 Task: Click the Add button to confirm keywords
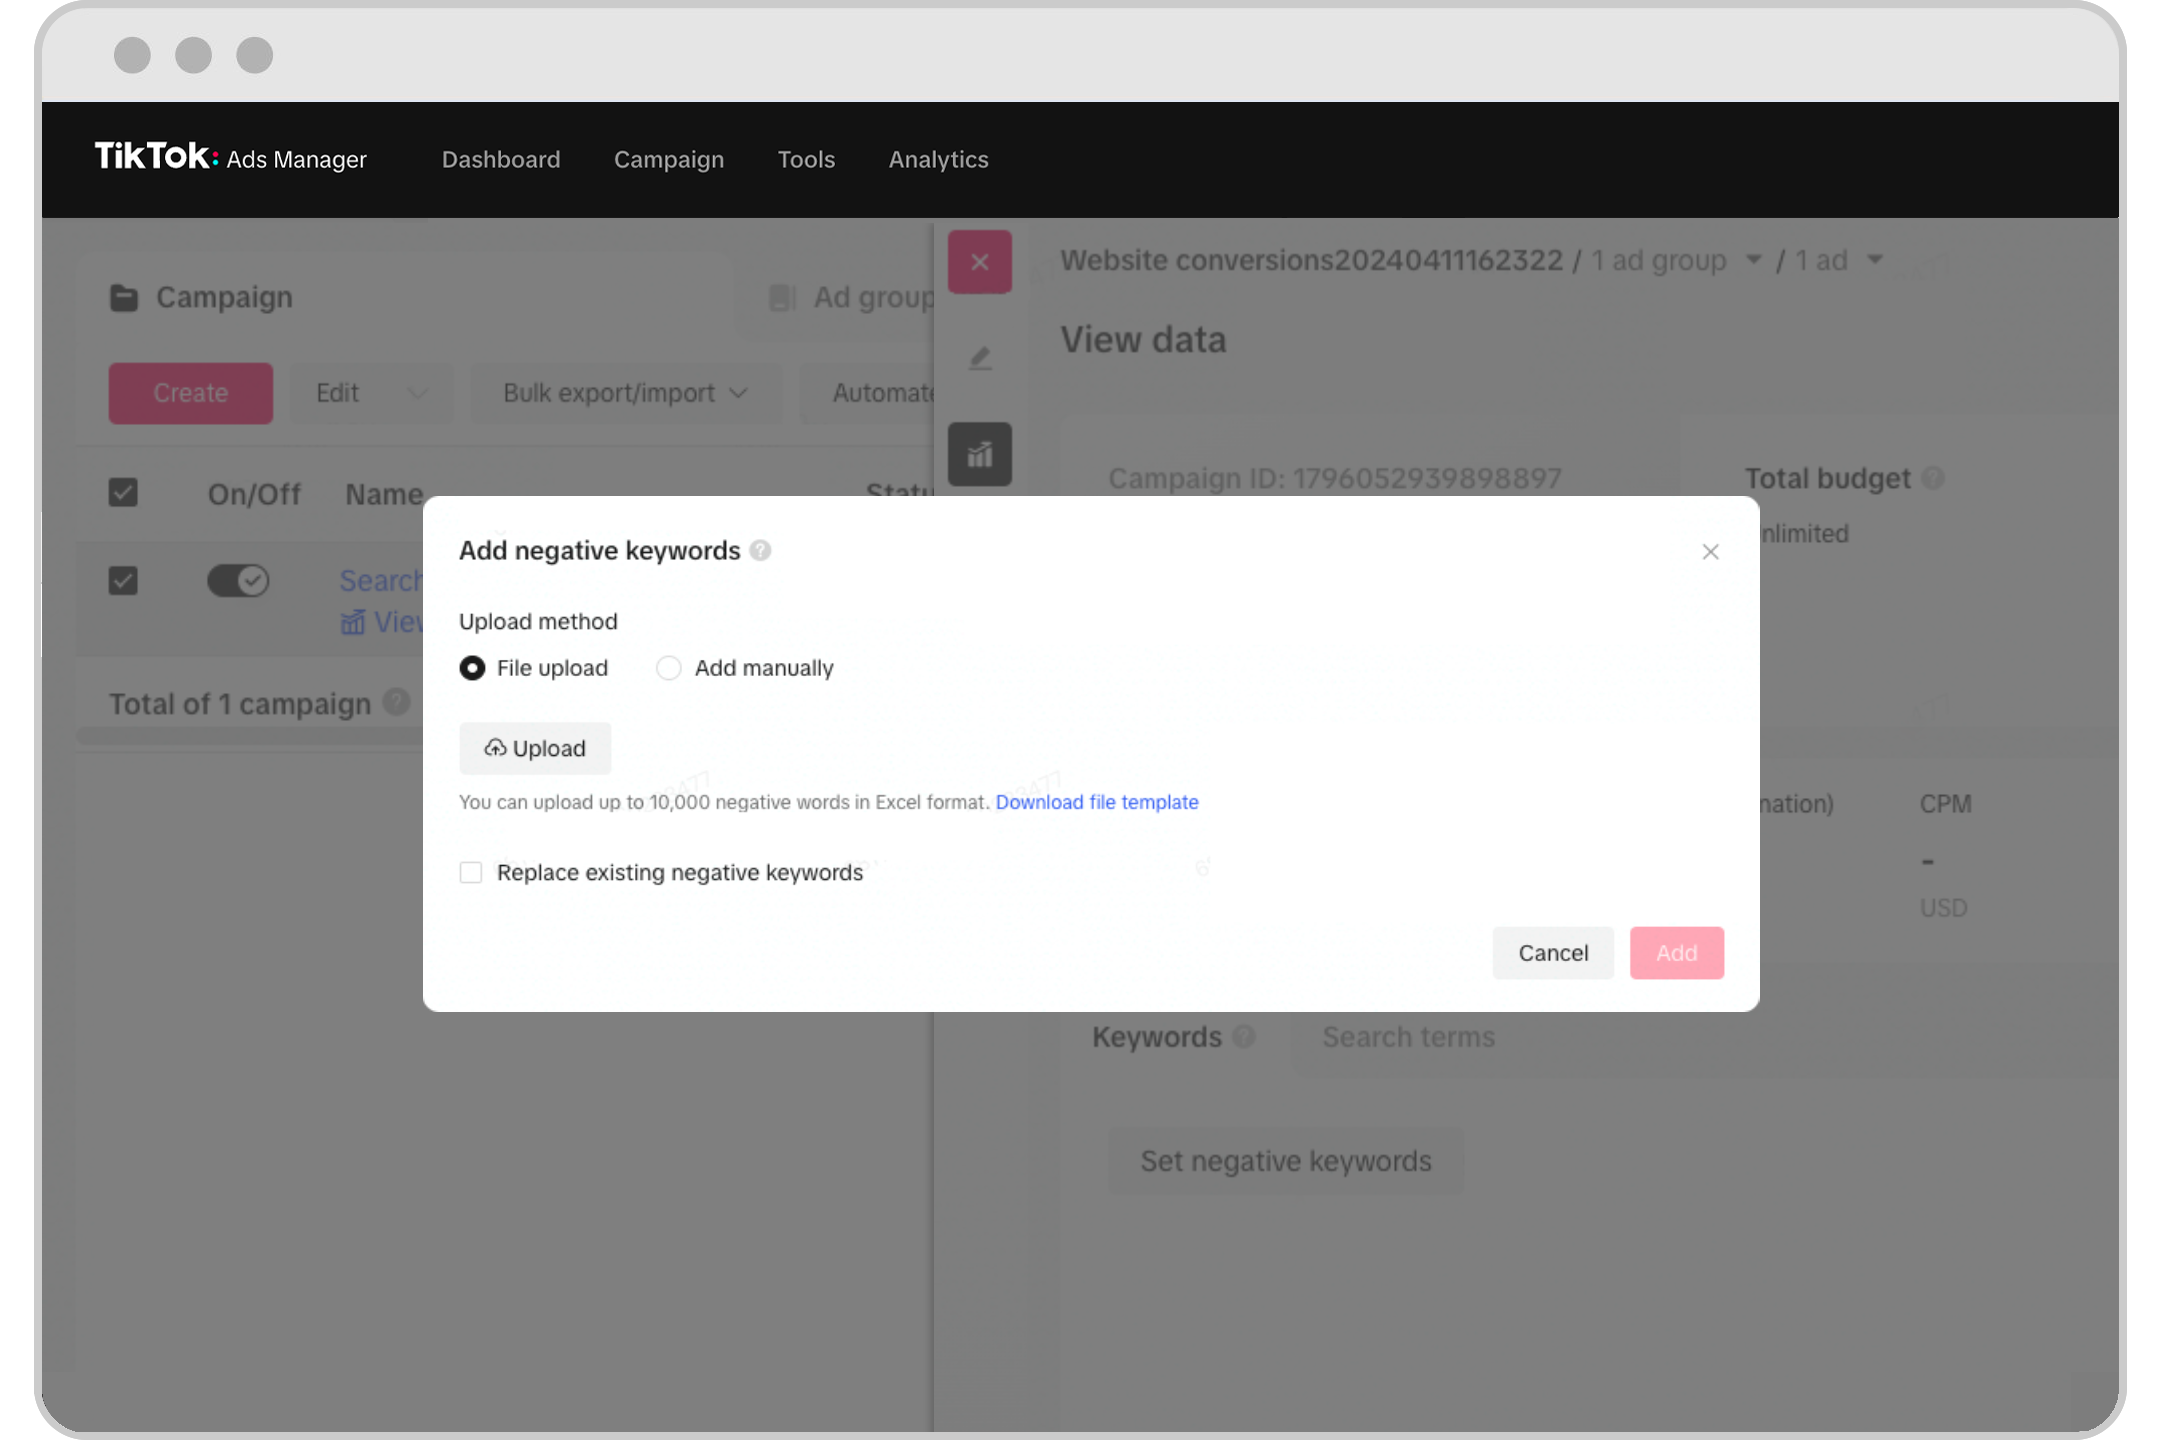click(x=1676, y=951)
